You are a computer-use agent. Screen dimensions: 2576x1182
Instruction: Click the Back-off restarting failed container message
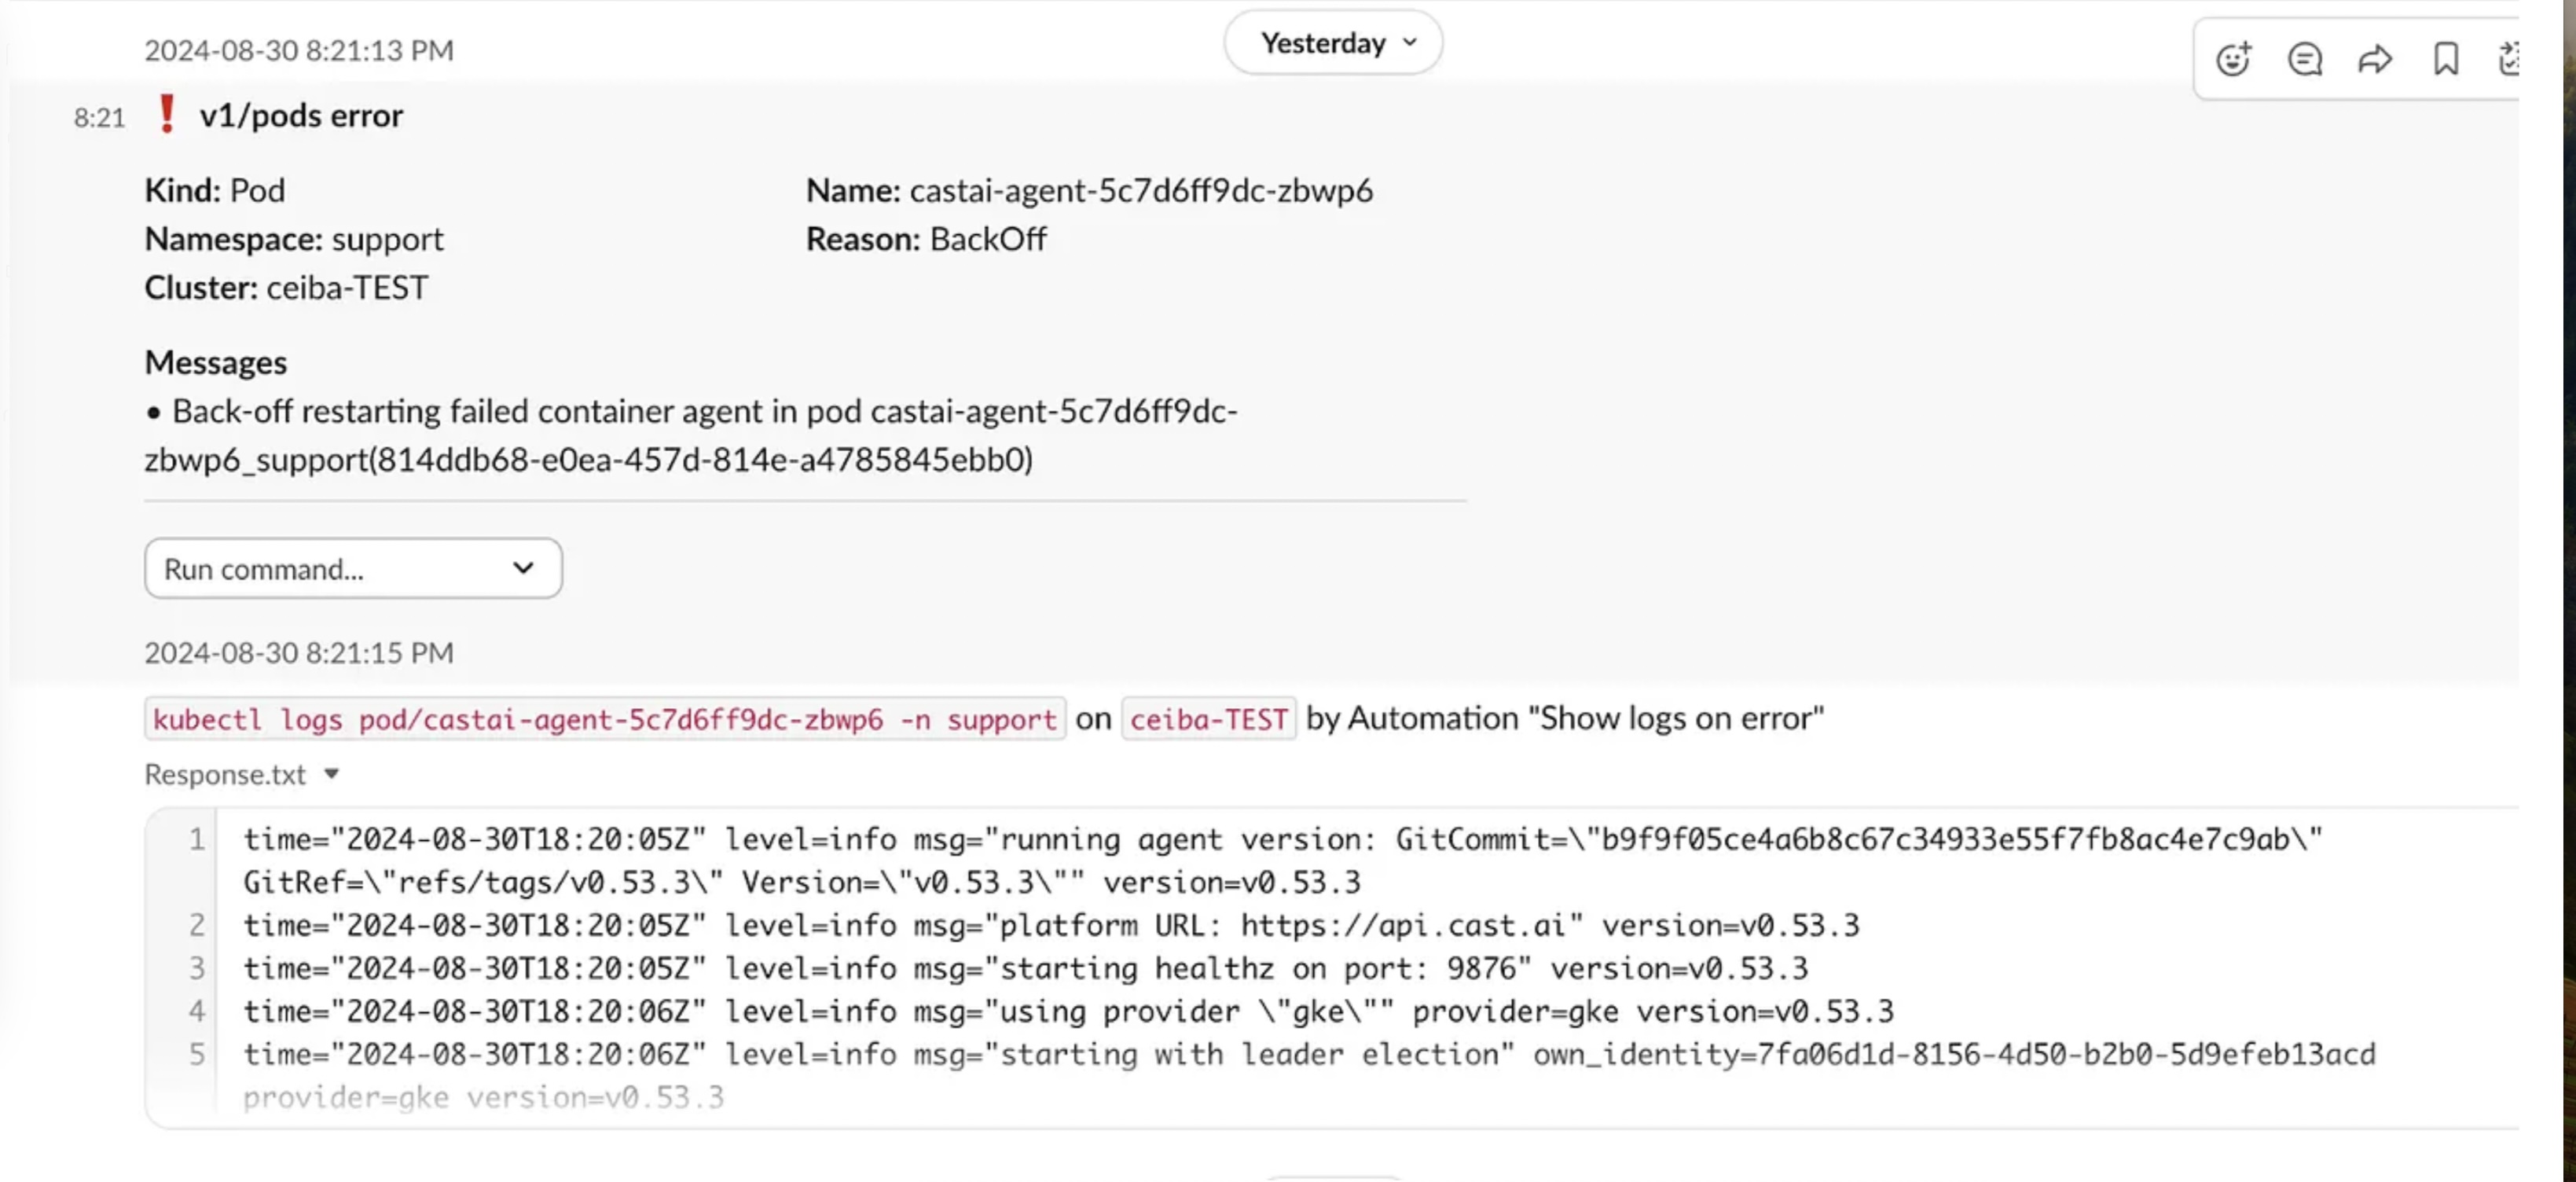pos(691,435)
